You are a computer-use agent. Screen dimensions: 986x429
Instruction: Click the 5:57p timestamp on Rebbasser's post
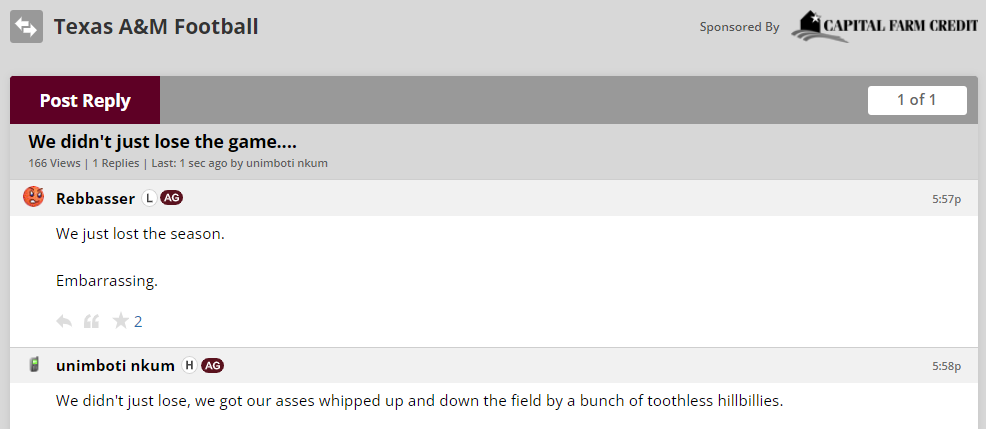(946, 199)
